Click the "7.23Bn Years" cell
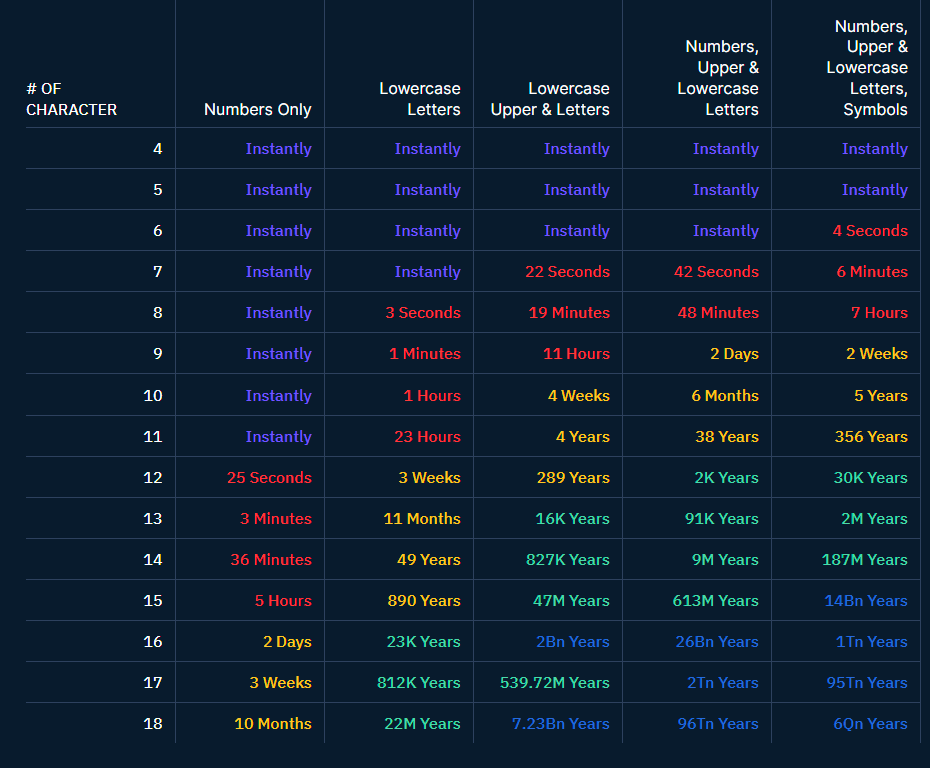The width and height of the screenshot is (930, 768). click(560, 724)
